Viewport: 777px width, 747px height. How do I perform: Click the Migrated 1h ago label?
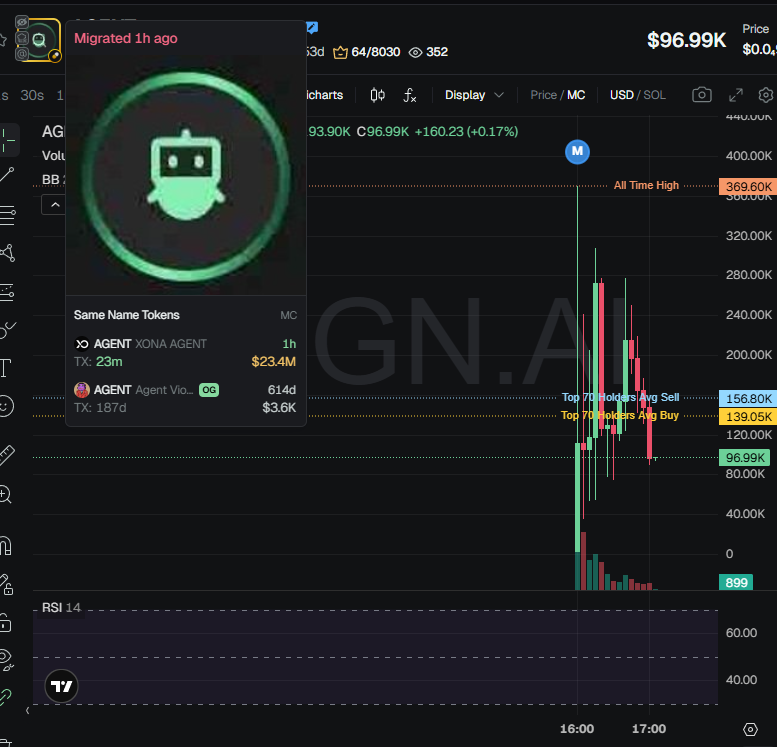[126, 39]
